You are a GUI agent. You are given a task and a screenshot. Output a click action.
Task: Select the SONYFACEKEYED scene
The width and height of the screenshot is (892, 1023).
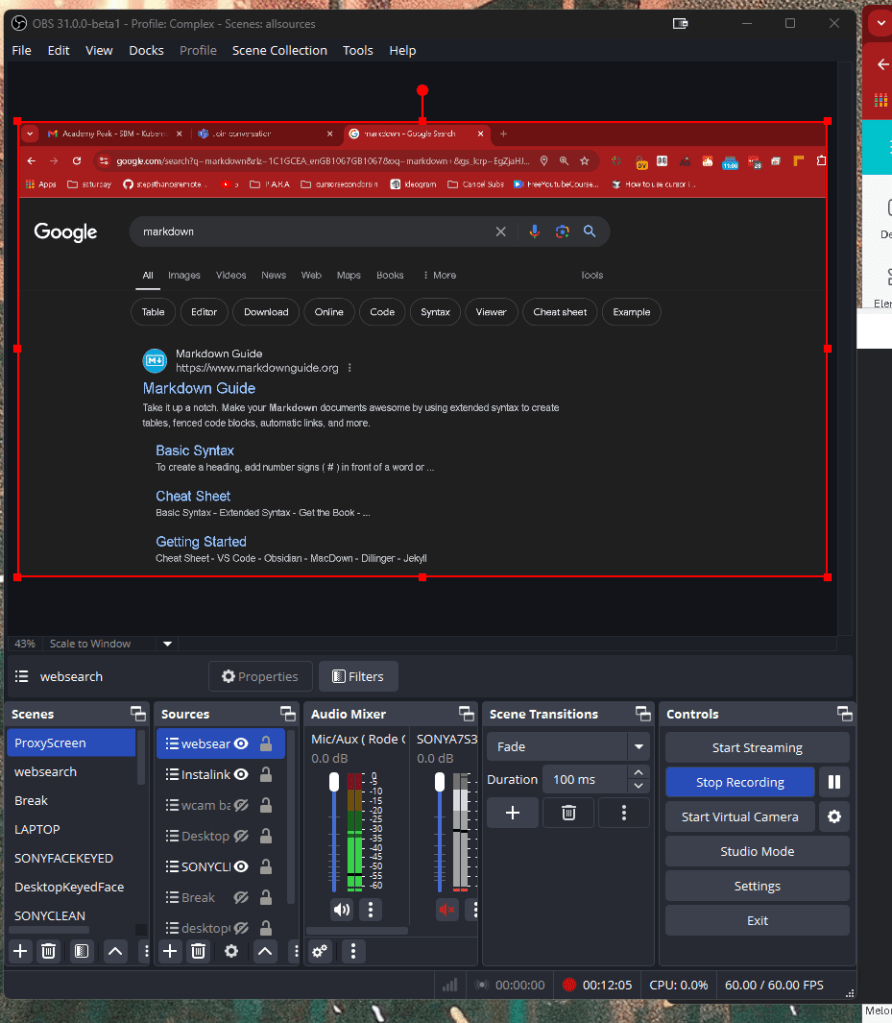click(72, 858)
